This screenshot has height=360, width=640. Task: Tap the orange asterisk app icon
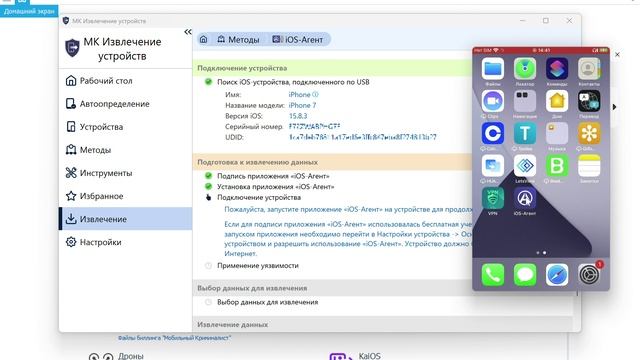pyautogui.click(x=589, y=133)
